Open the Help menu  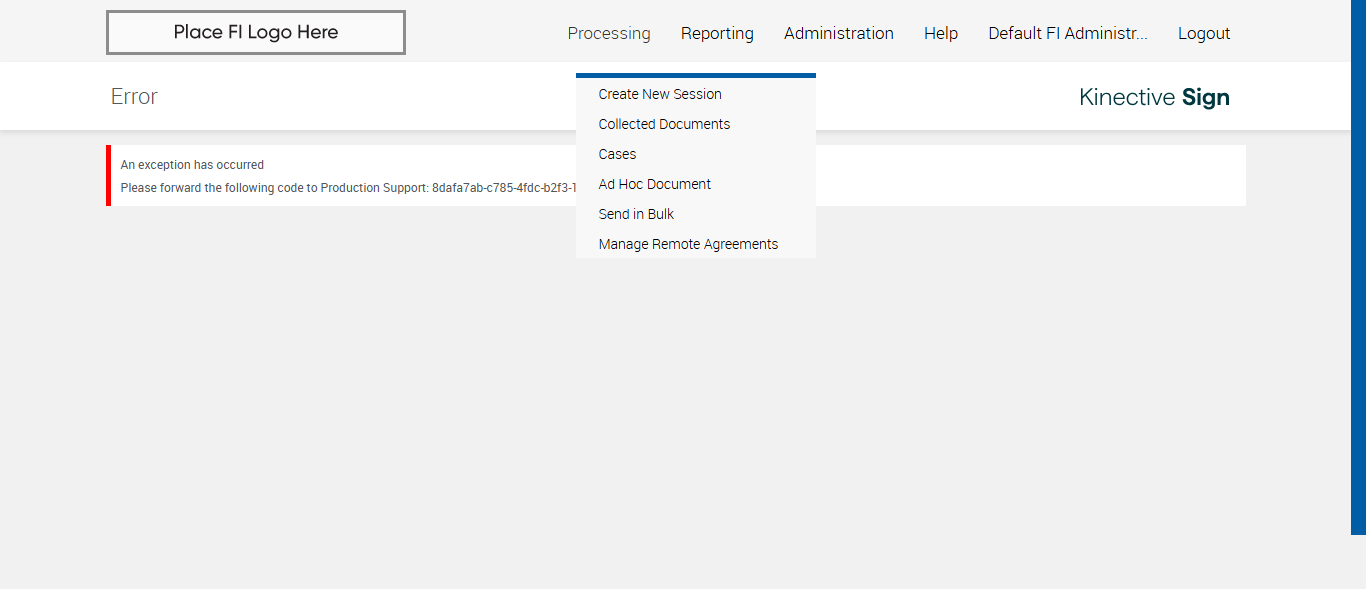coord(940,33)
